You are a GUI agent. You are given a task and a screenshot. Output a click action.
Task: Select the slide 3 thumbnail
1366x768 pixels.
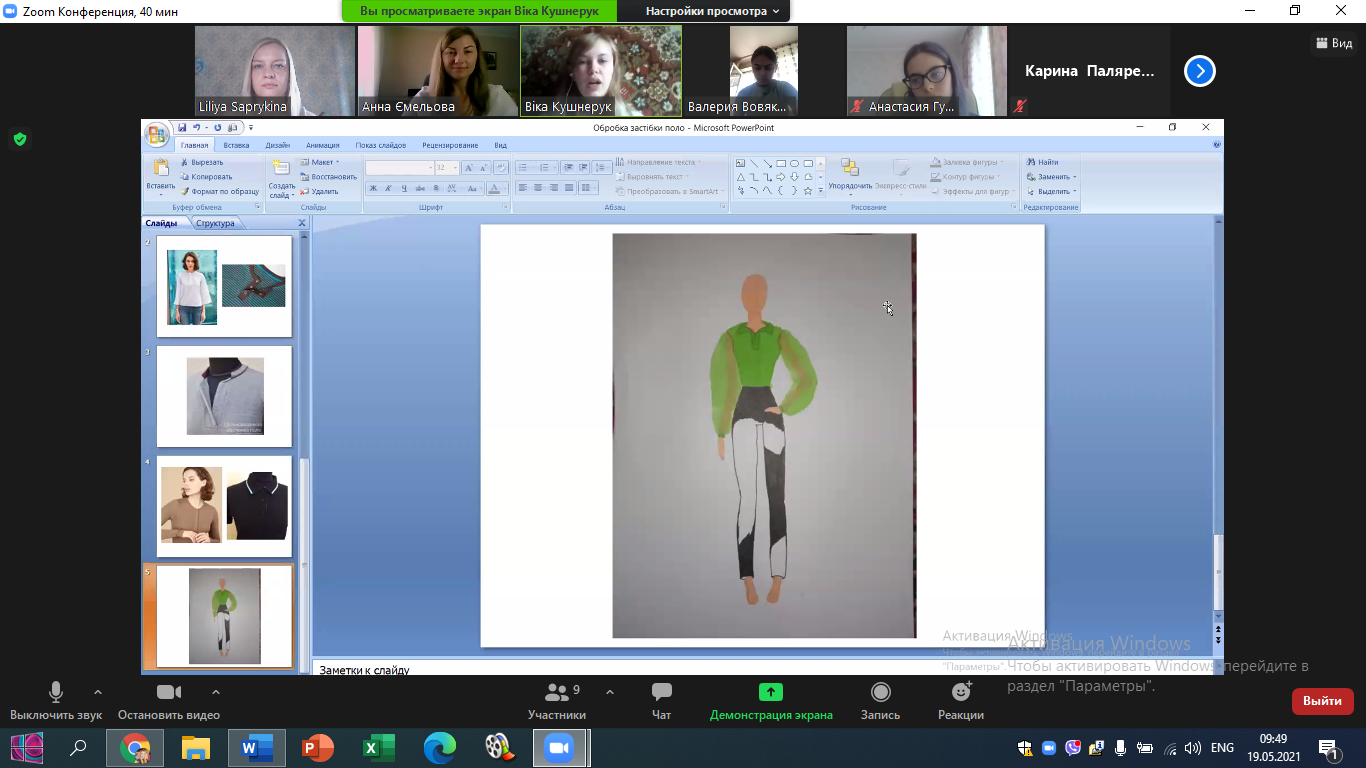click(225, 396)
